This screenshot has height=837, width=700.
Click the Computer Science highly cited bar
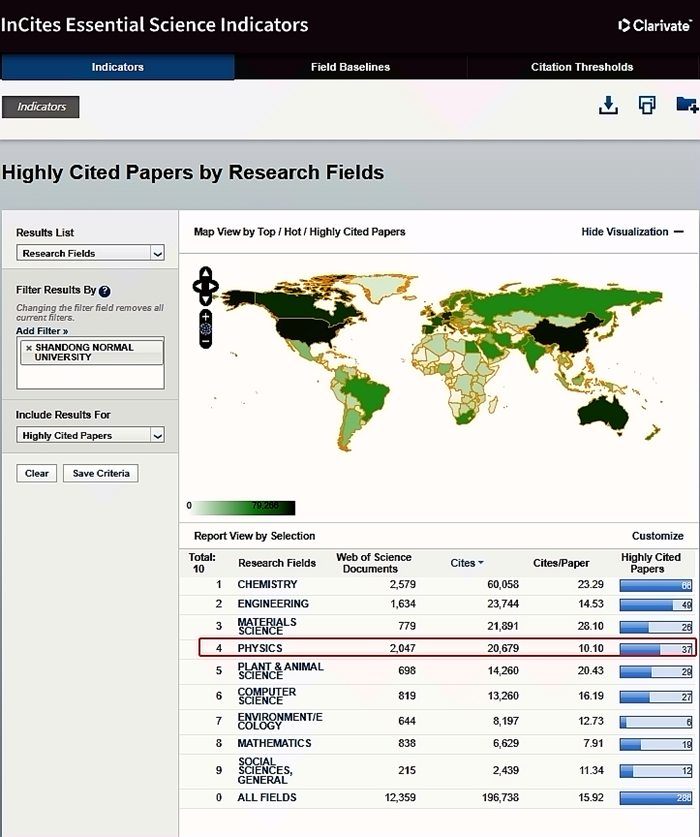[656, 697]
